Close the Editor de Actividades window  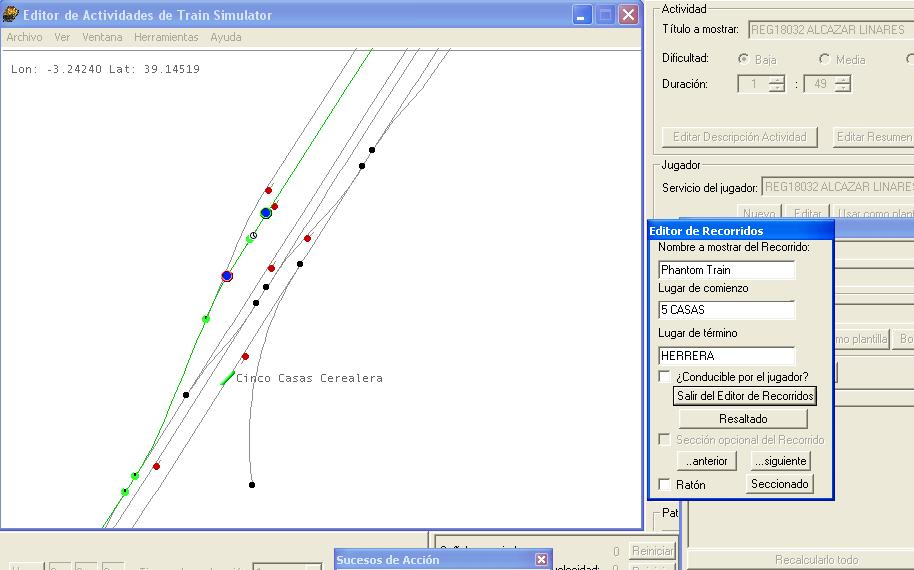pyautogui.click(x=628, y=14)
